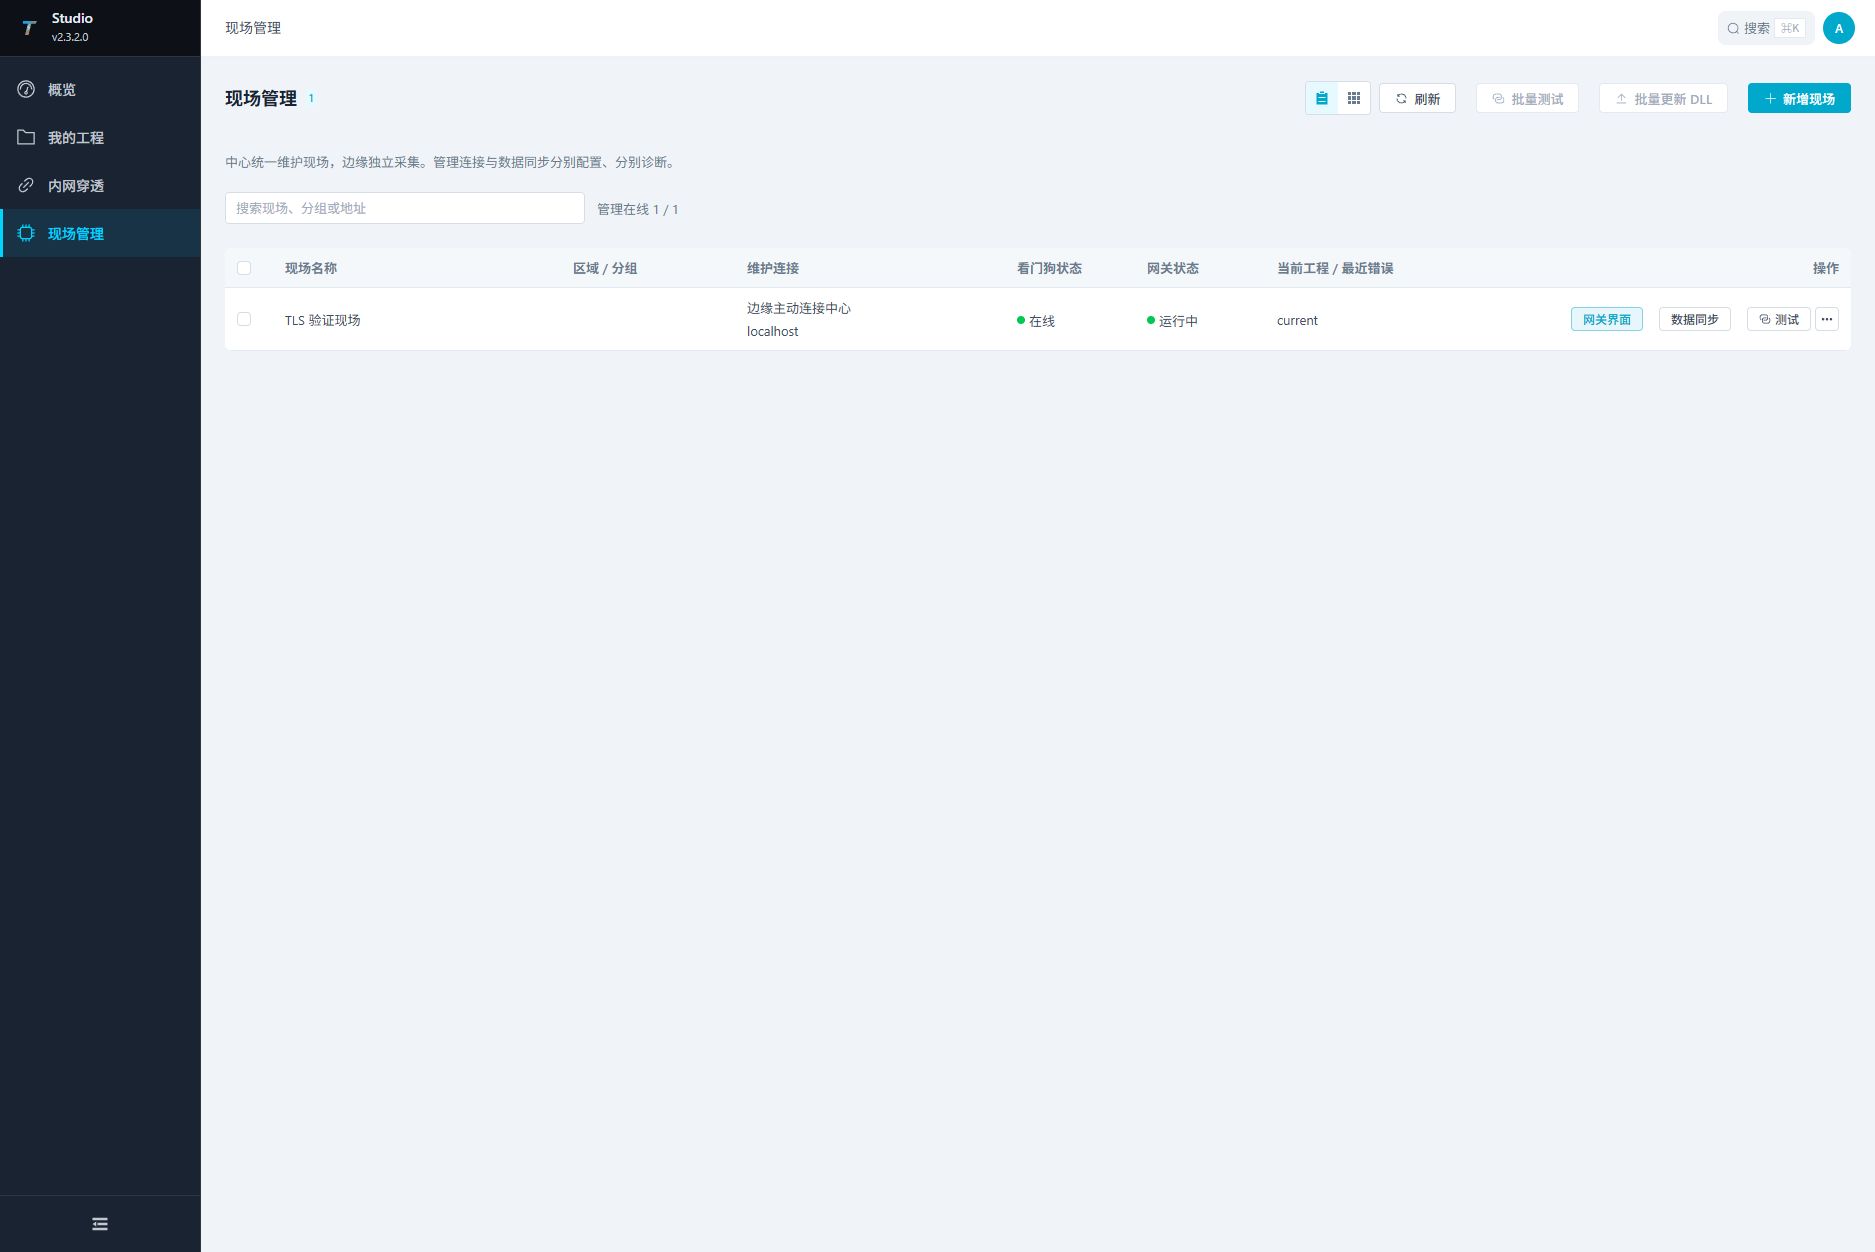Click the 现场管理 breadcrumb in top bar

[253, 28]
